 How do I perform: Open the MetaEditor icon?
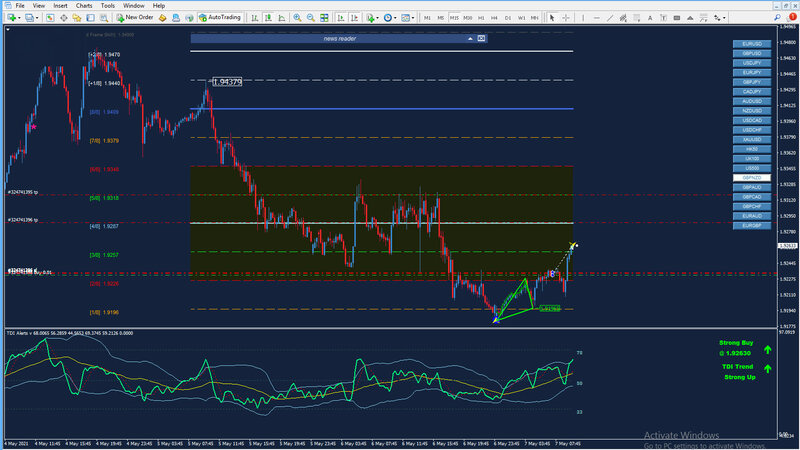(163, 18)
